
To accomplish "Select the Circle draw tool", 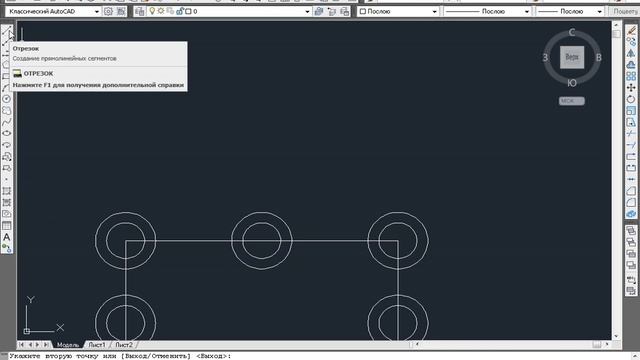I will pyautogui.click(x=7, y=99).
